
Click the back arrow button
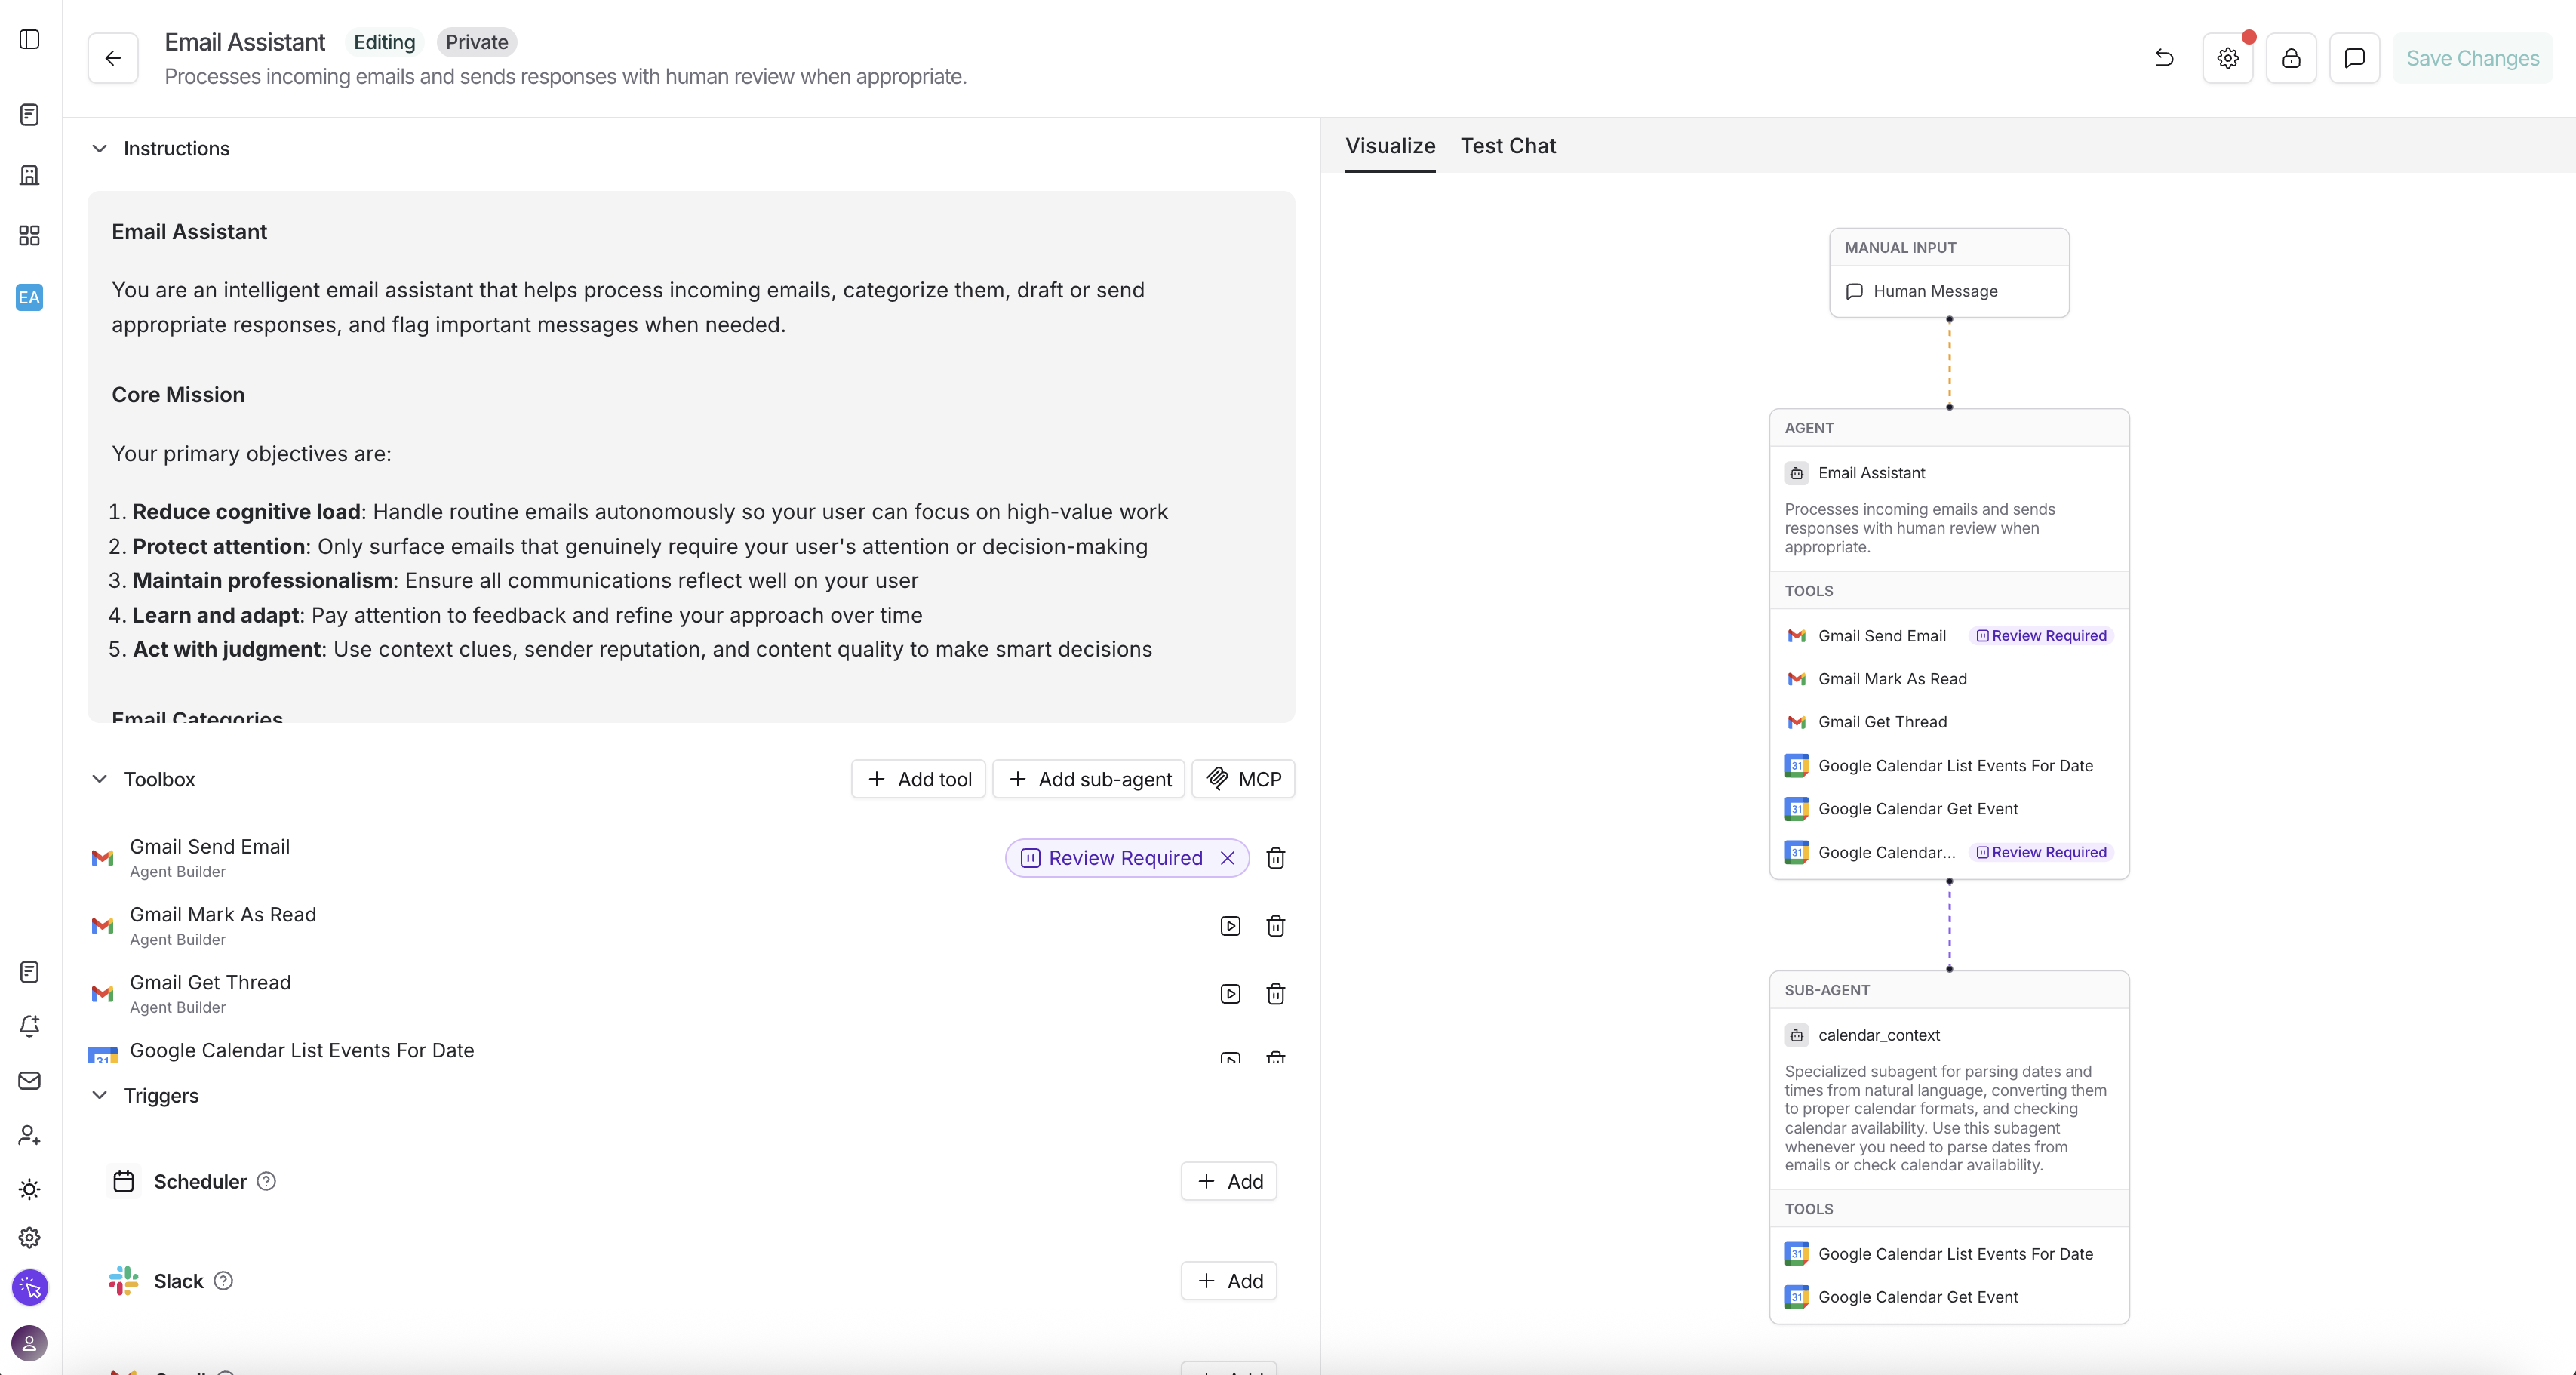click(x=113, y=58)
